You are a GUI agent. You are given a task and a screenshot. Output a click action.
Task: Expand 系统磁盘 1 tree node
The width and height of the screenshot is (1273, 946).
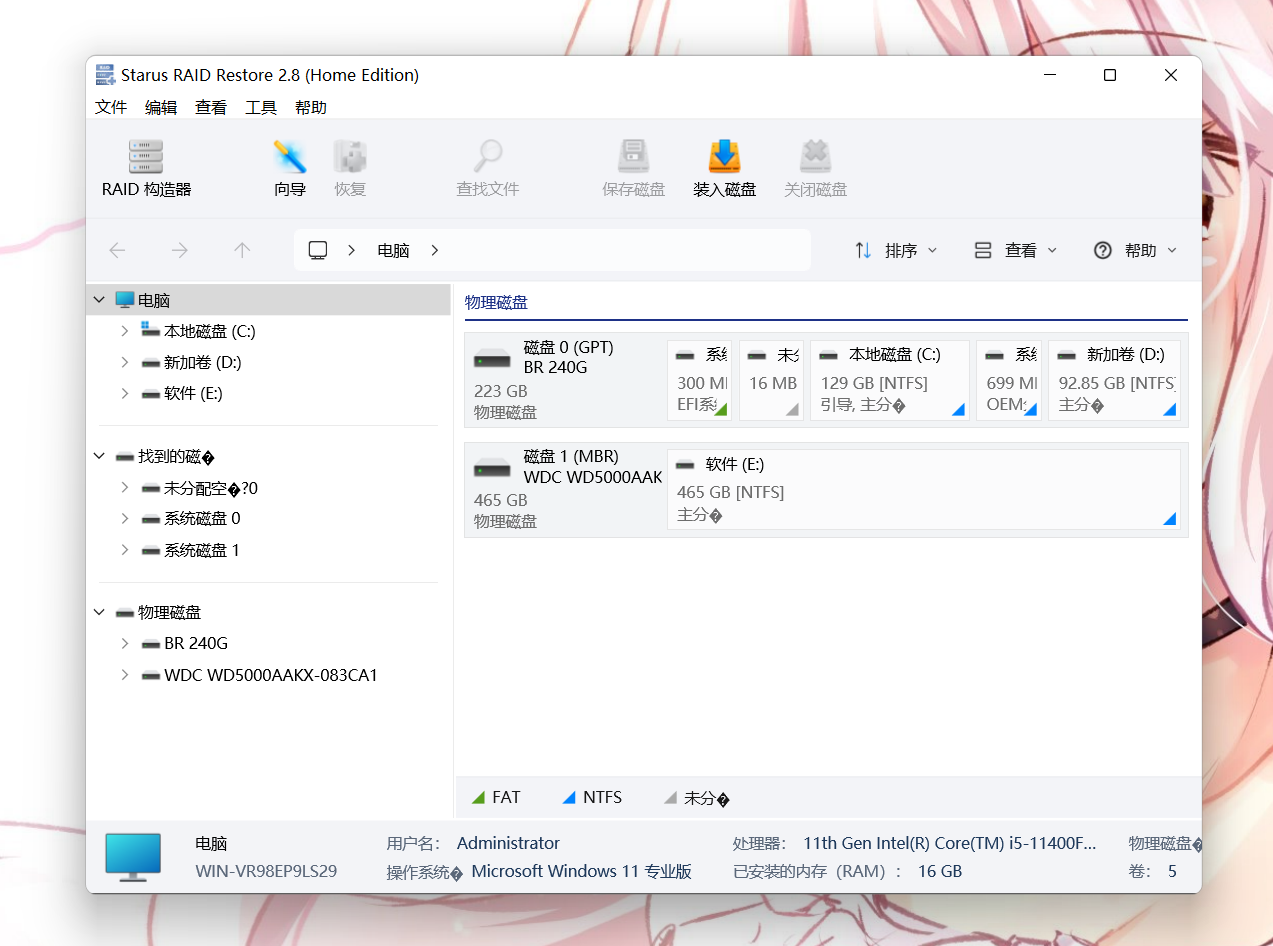coord(124,550)
